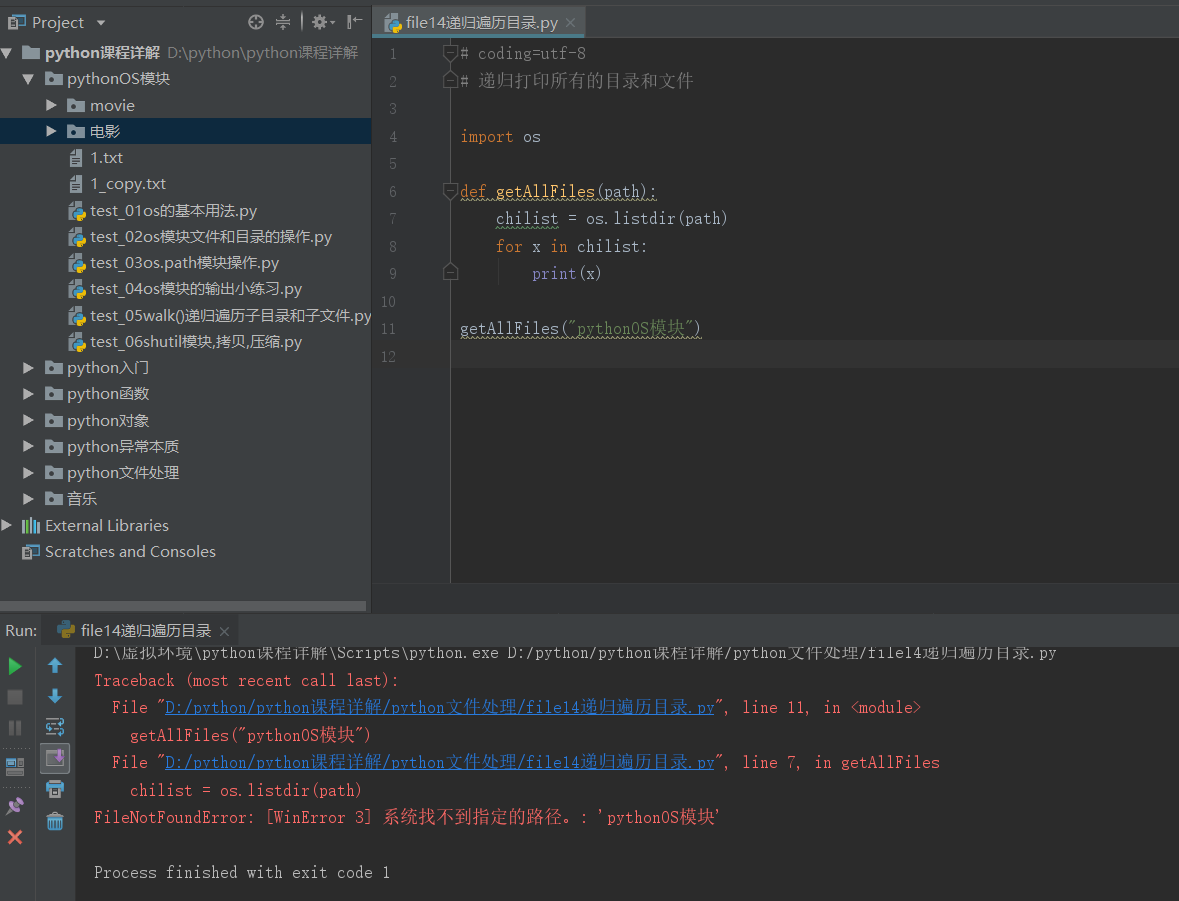The width and height of the screenshot is (1179, 901).
Task: Expand the movie folder
Action: (x=51, y=105)
